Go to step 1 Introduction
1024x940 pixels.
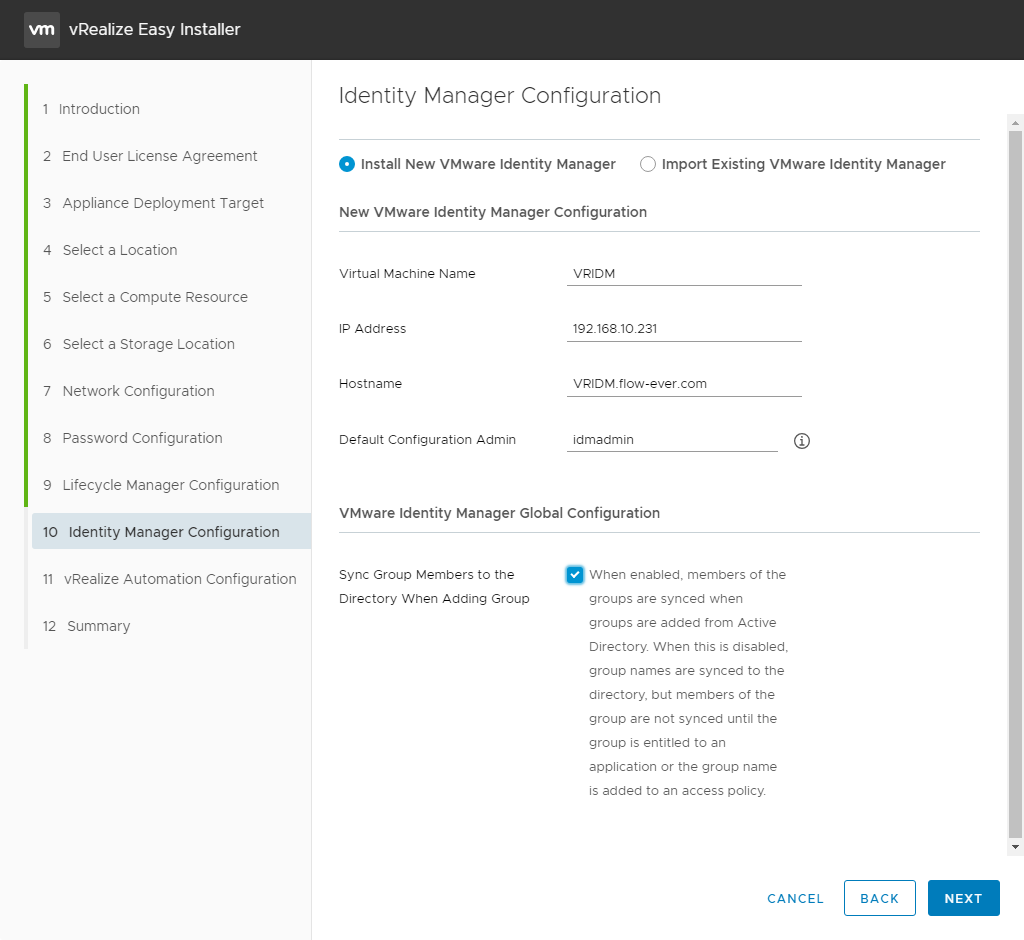click(x=91, y=109)
